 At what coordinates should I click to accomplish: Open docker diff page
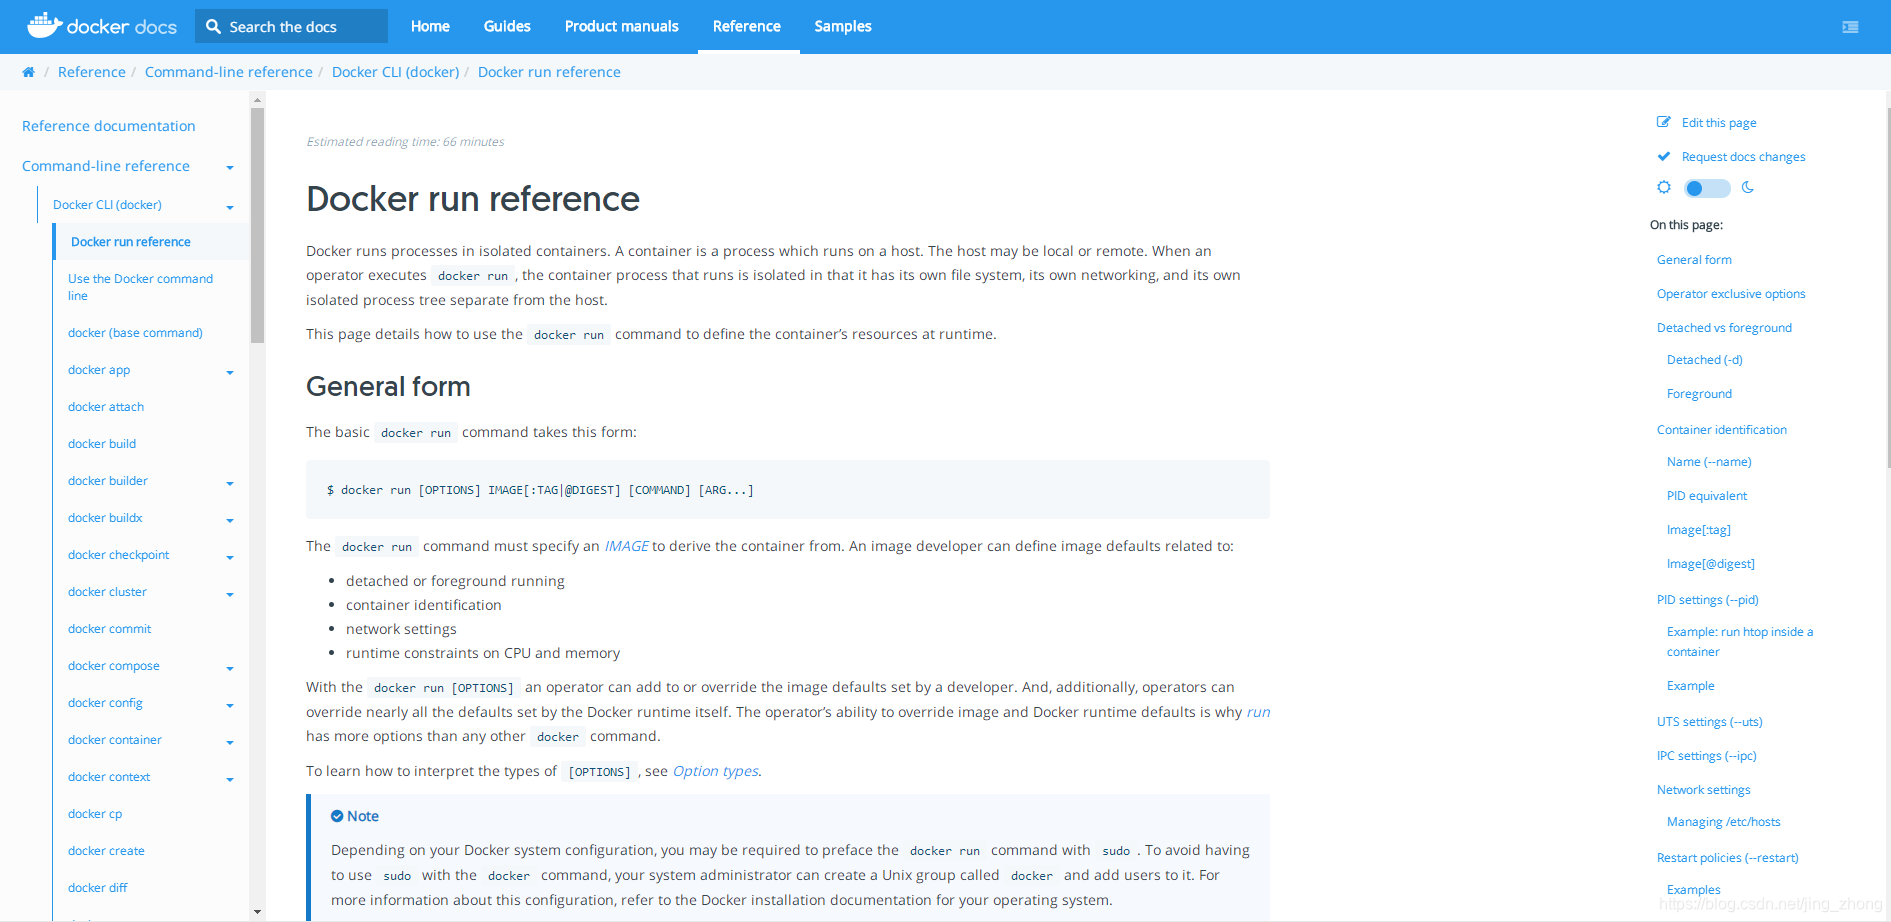98,888
